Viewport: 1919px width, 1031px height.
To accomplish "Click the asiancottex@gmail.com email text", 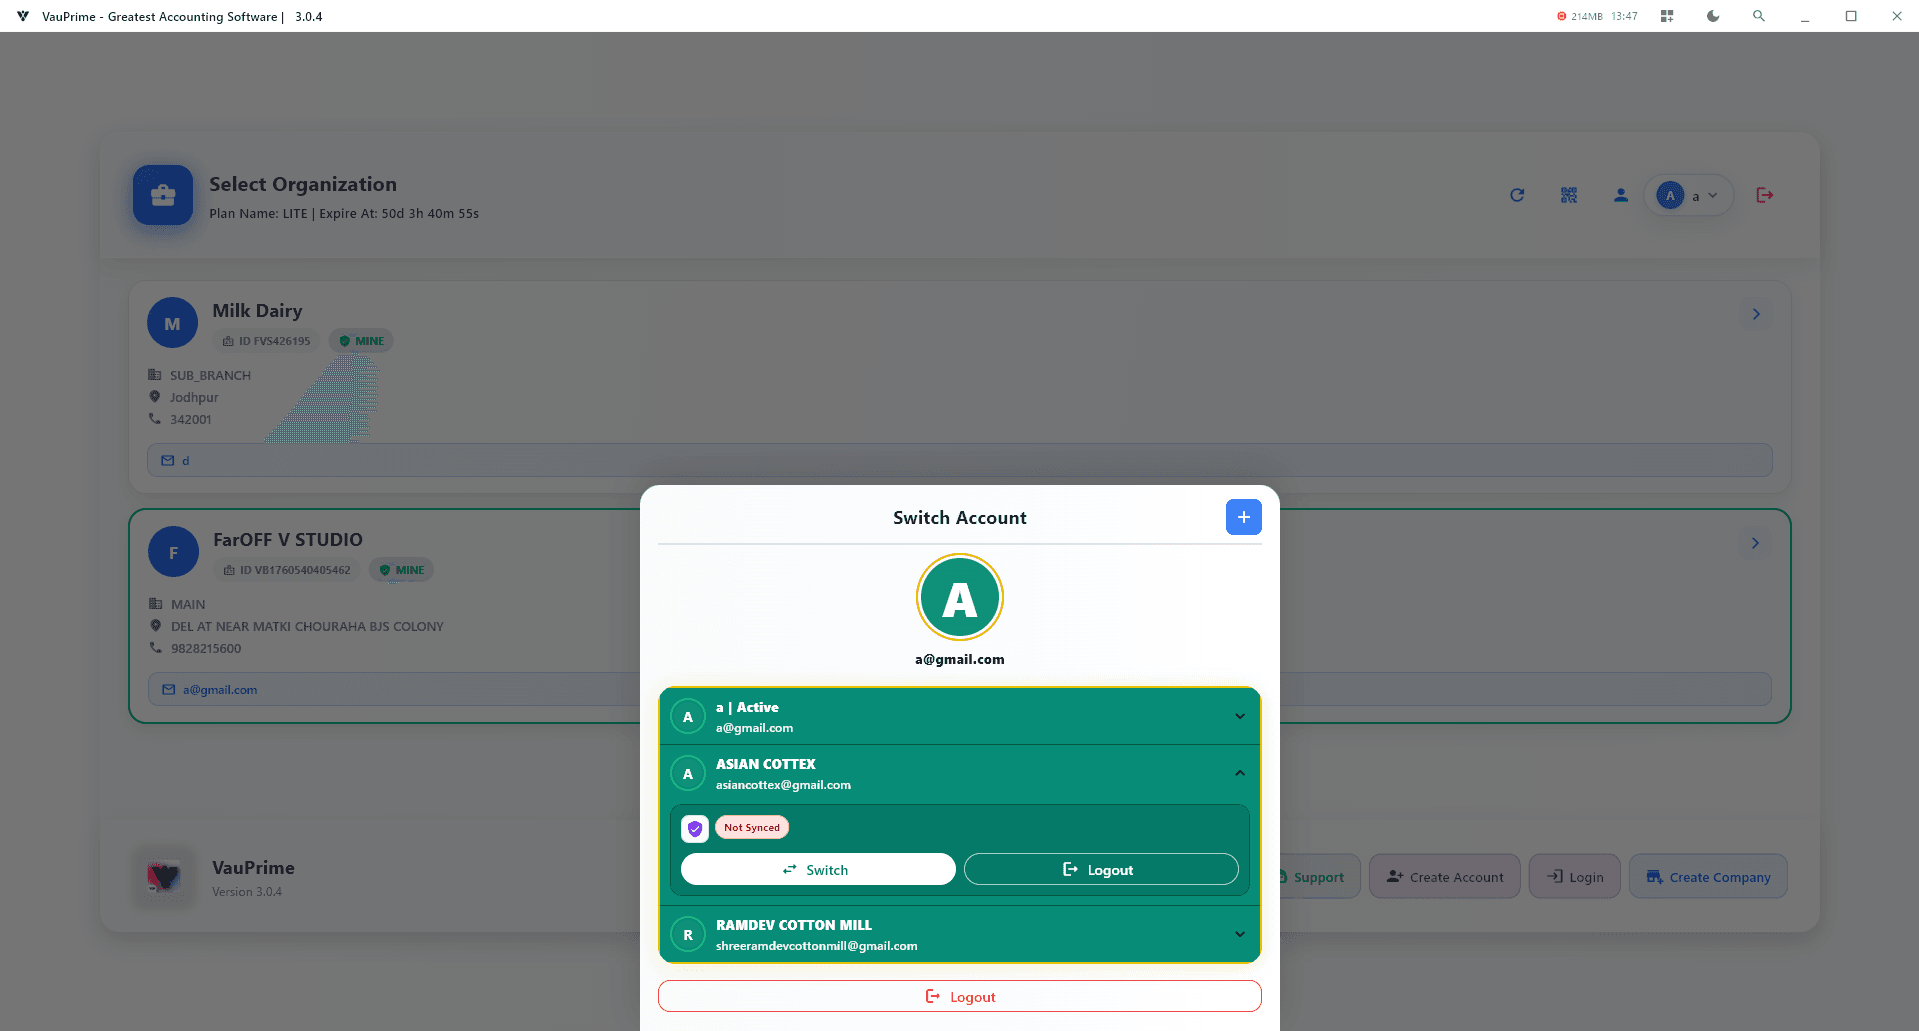I will pos(783,785).
